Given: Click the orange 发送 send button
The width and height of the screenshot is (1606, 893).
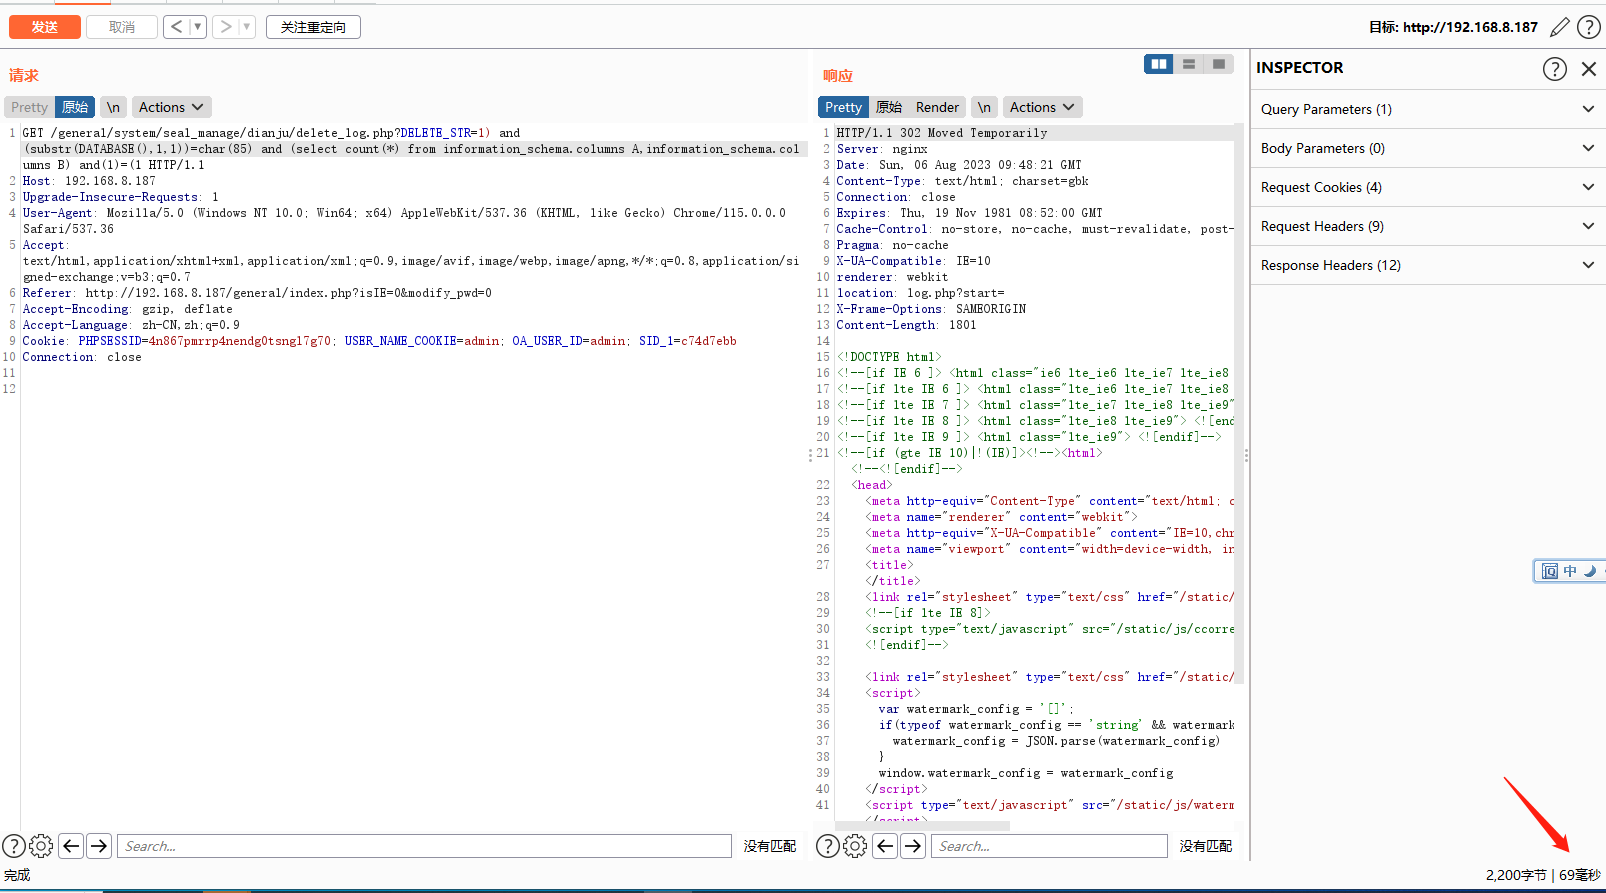Looking at the screenshot, I should [x=45, y=27].
